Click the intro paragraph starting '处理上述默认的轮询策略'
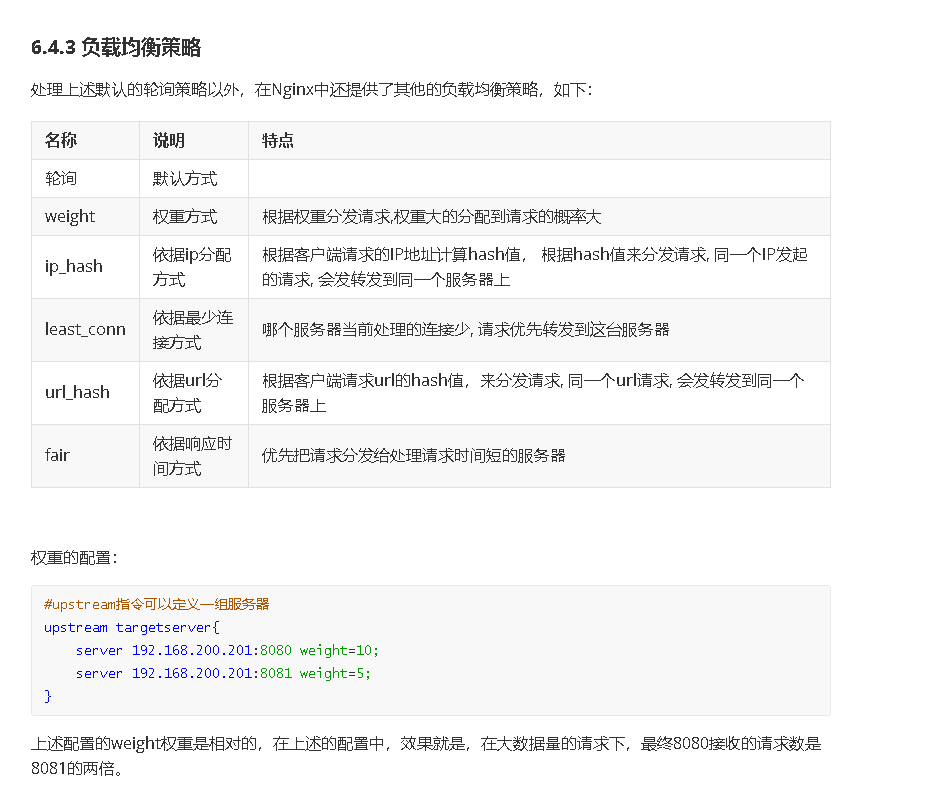The height and width of the screenshot is (791, 926). point(311,90)
